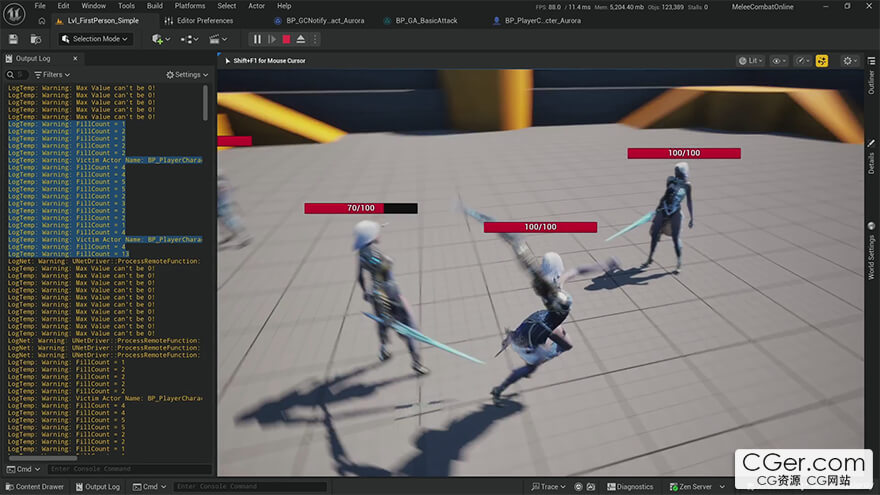Click the Output Log vertical scrollbar

[205, 102]
